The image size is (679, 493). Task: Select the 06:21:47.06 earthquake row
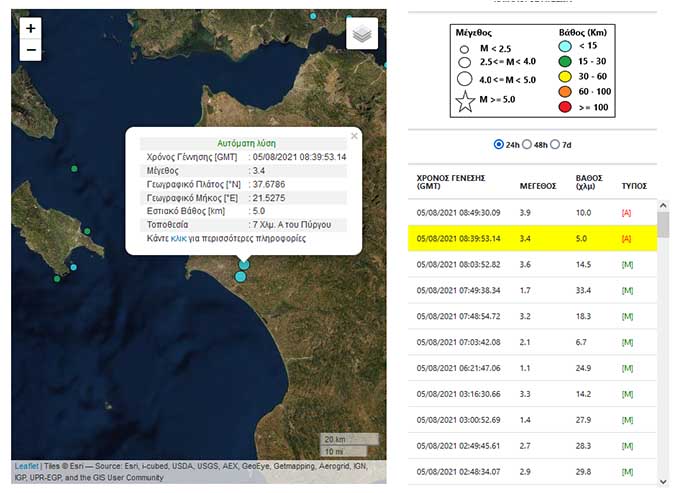click(x=532, y=368)
